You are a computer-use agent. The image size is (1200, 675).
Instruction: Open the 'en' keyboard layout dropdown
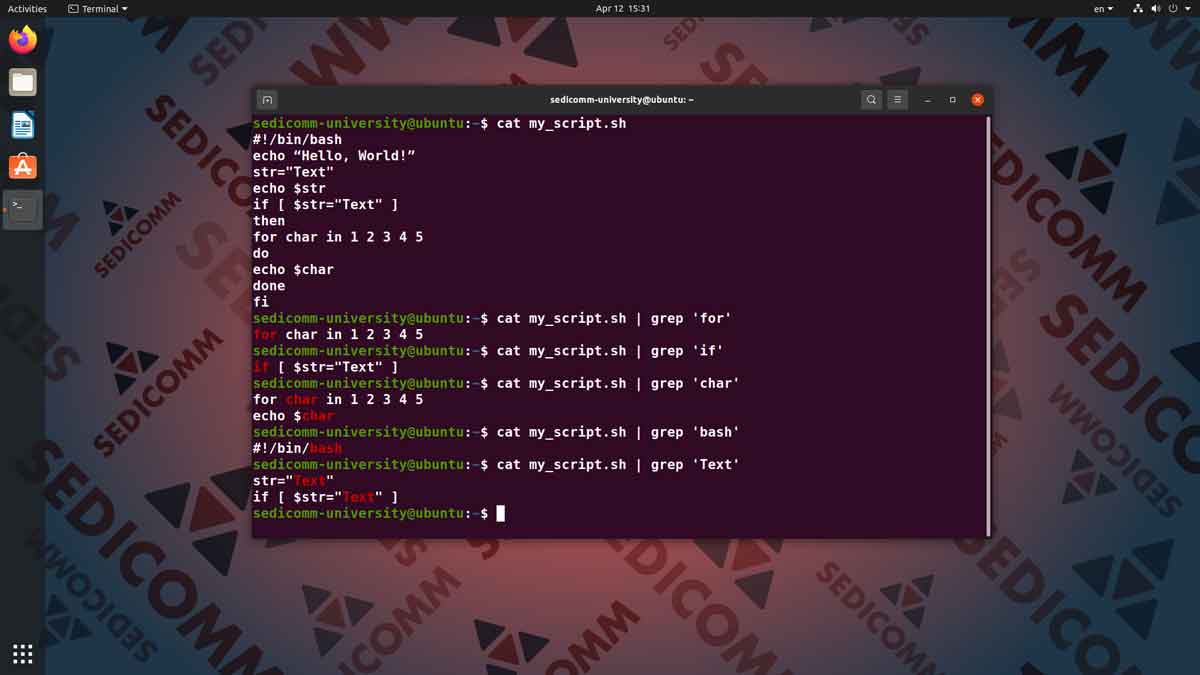tap(1103, 9)
